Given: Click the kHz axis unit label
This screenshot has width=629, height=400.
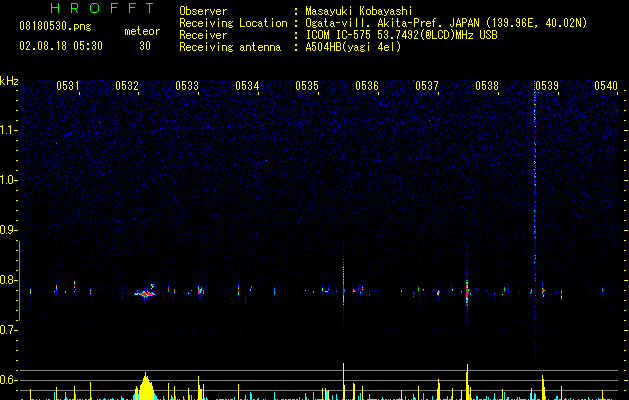Looking at the screenshot, I should click(9, 81).
